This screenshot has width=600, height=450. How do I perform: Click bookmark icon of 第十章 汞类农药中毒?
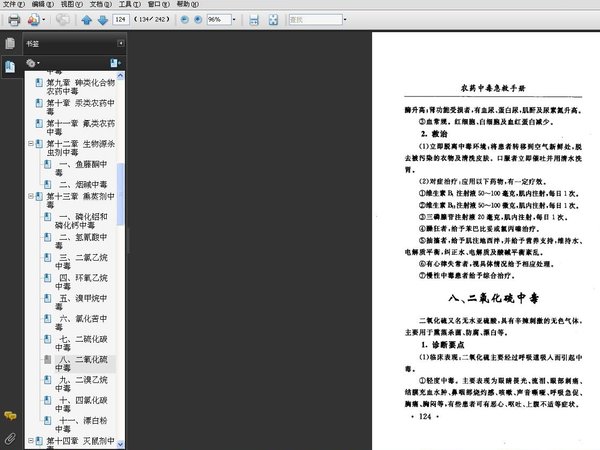tap(39, 103)
